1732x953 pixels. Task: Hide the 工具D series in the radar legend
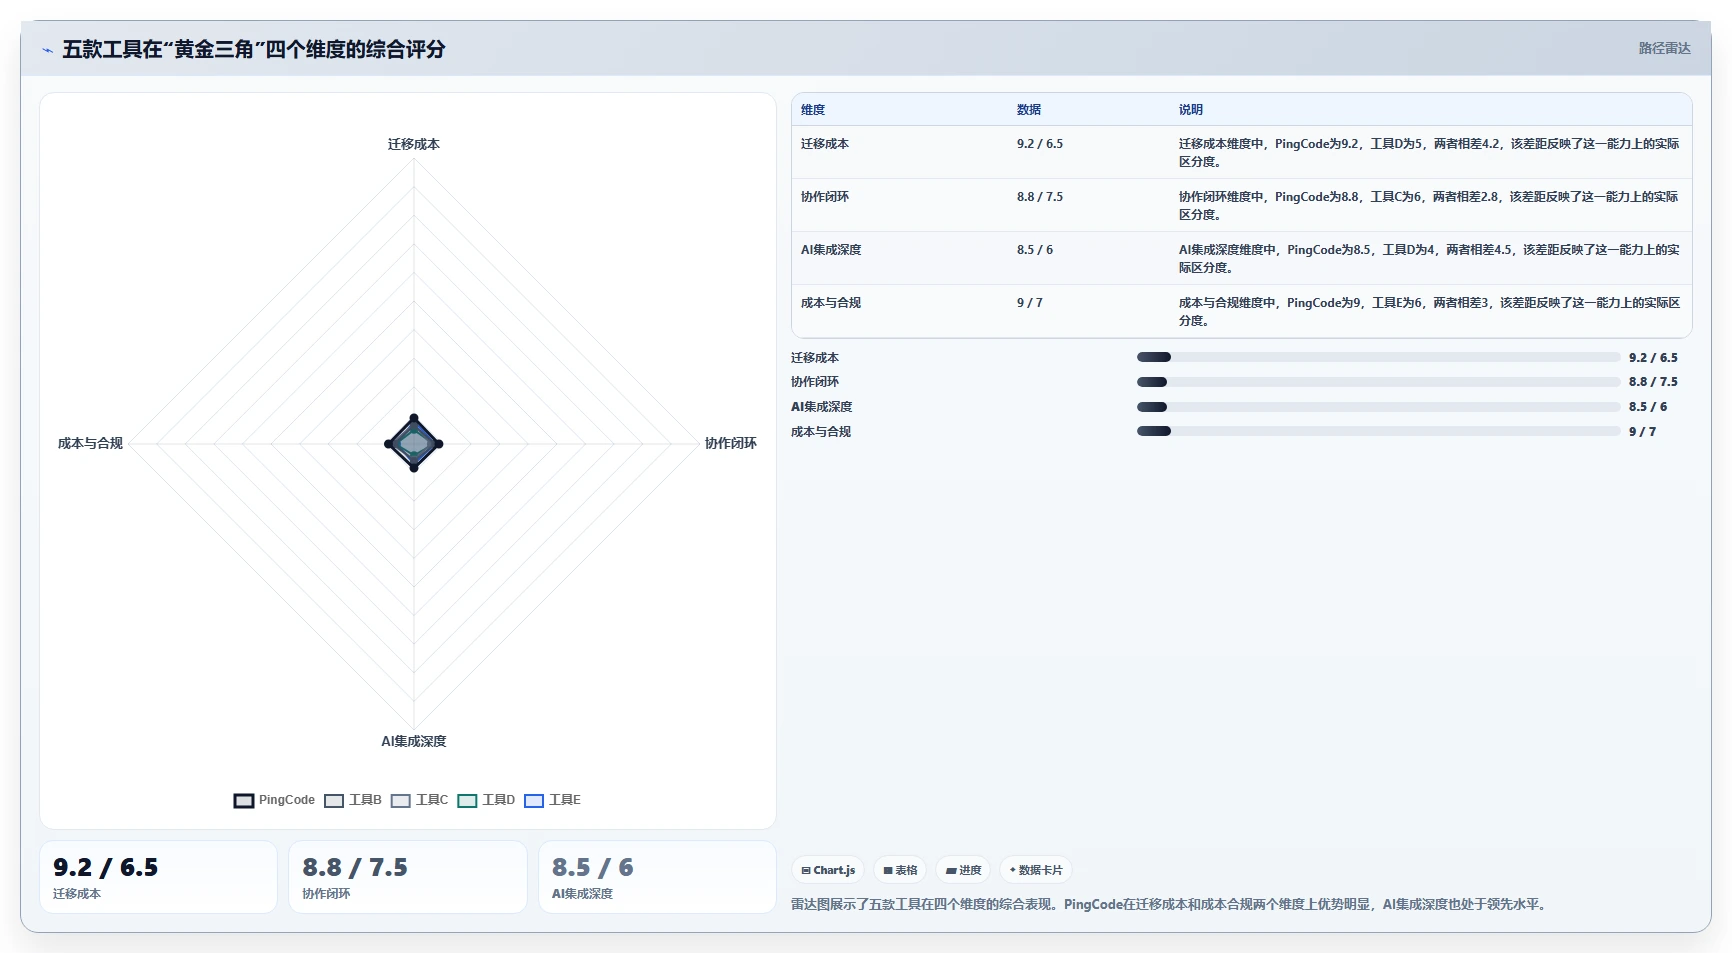(486, 800)
